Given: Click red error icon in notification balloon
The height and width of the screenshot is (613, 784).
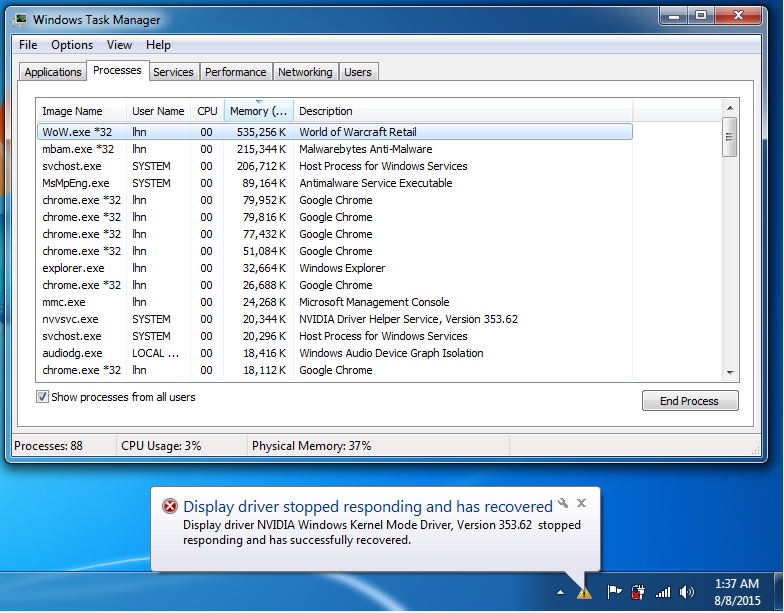Looking at the screenshot, I should coord(170,506).
